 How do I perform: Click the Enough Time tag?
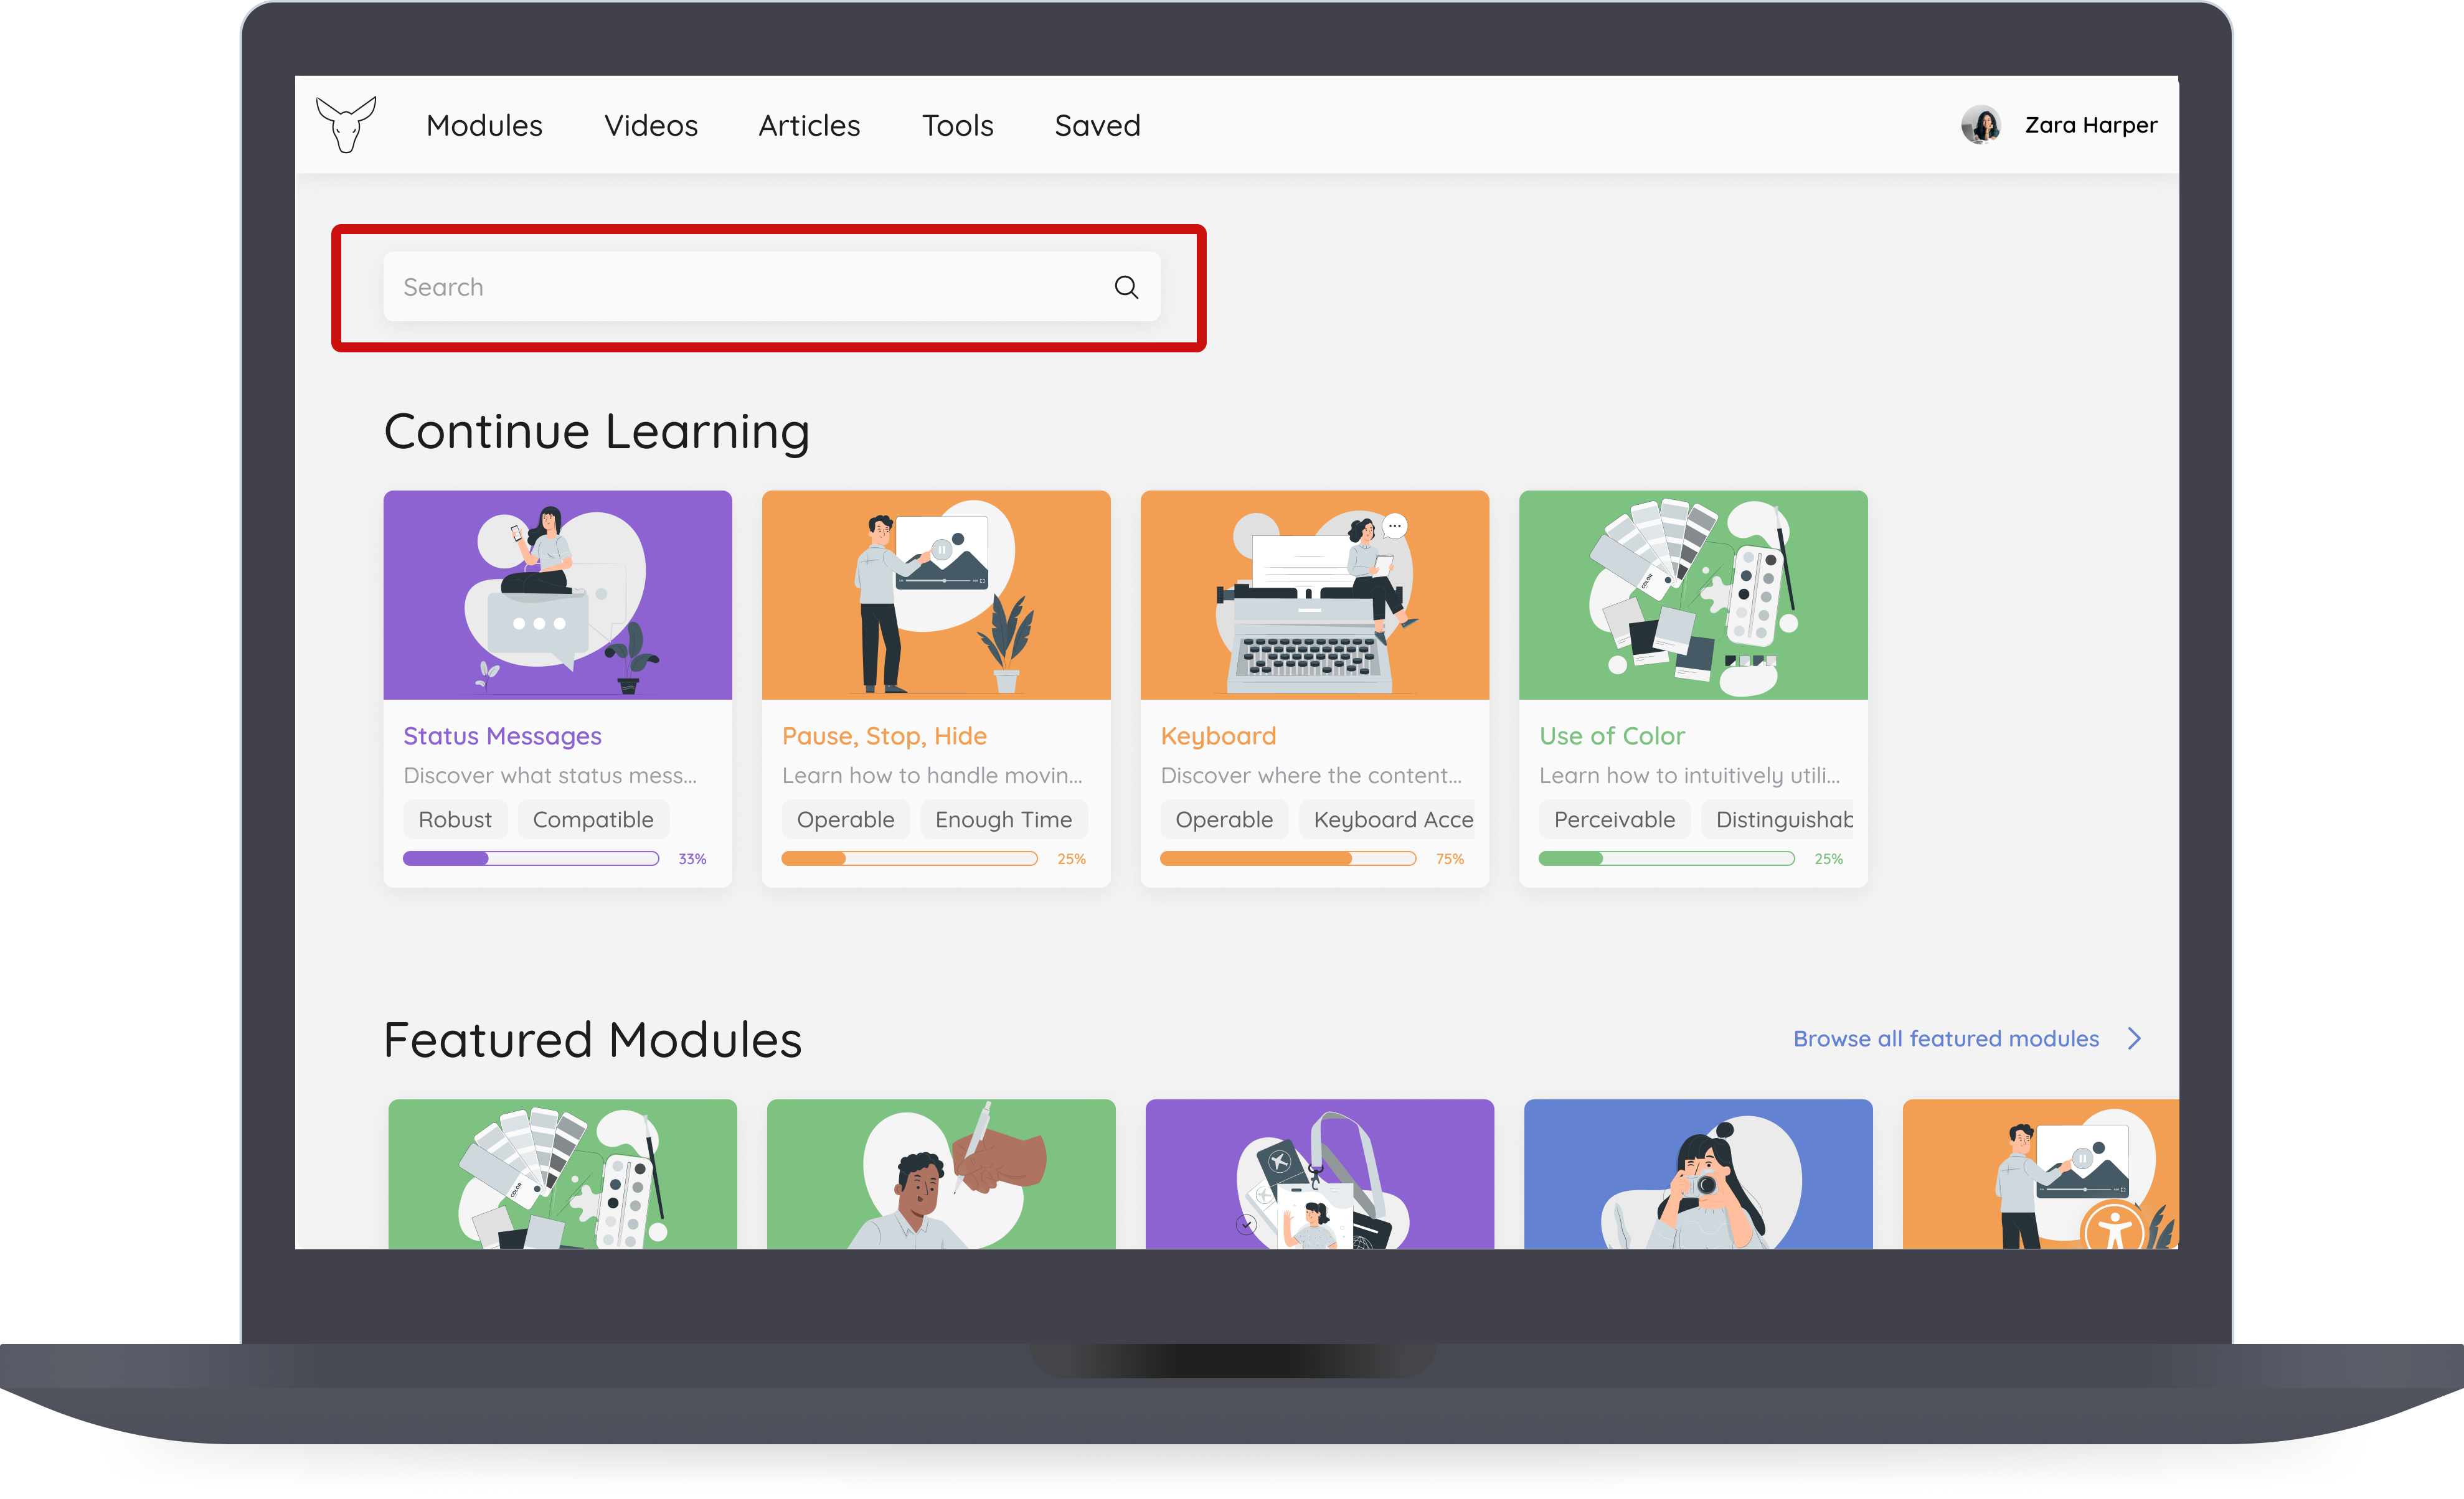[1003, 820]
